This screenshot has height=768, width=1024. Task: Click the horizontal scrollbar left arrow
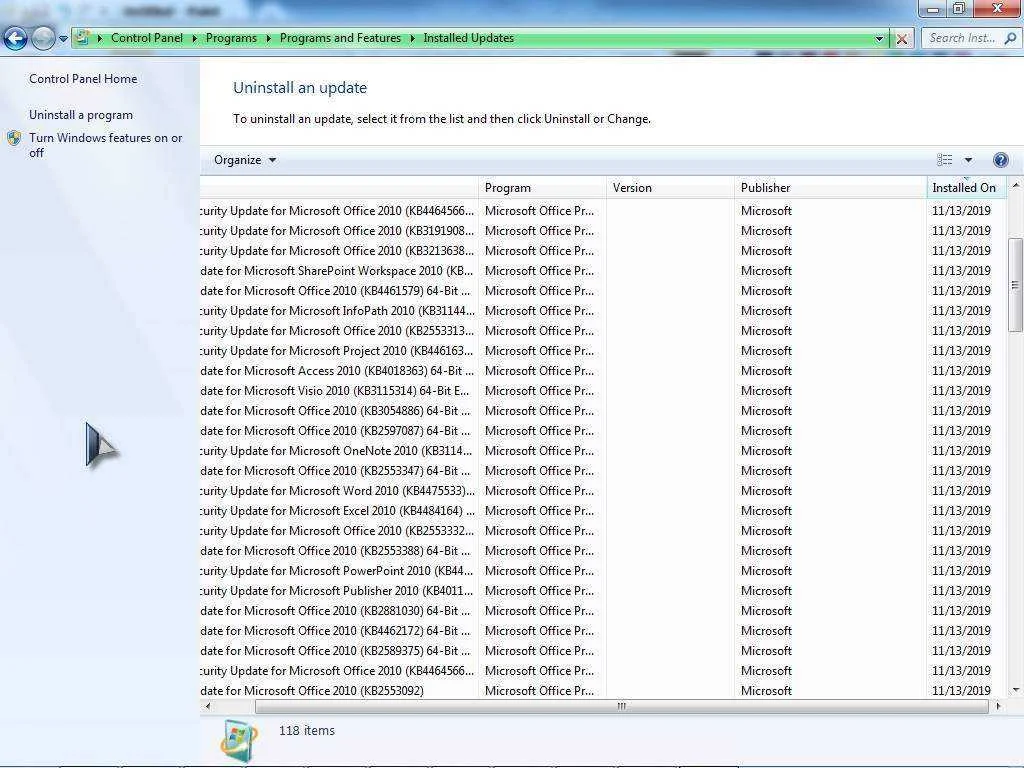(208, 706)
